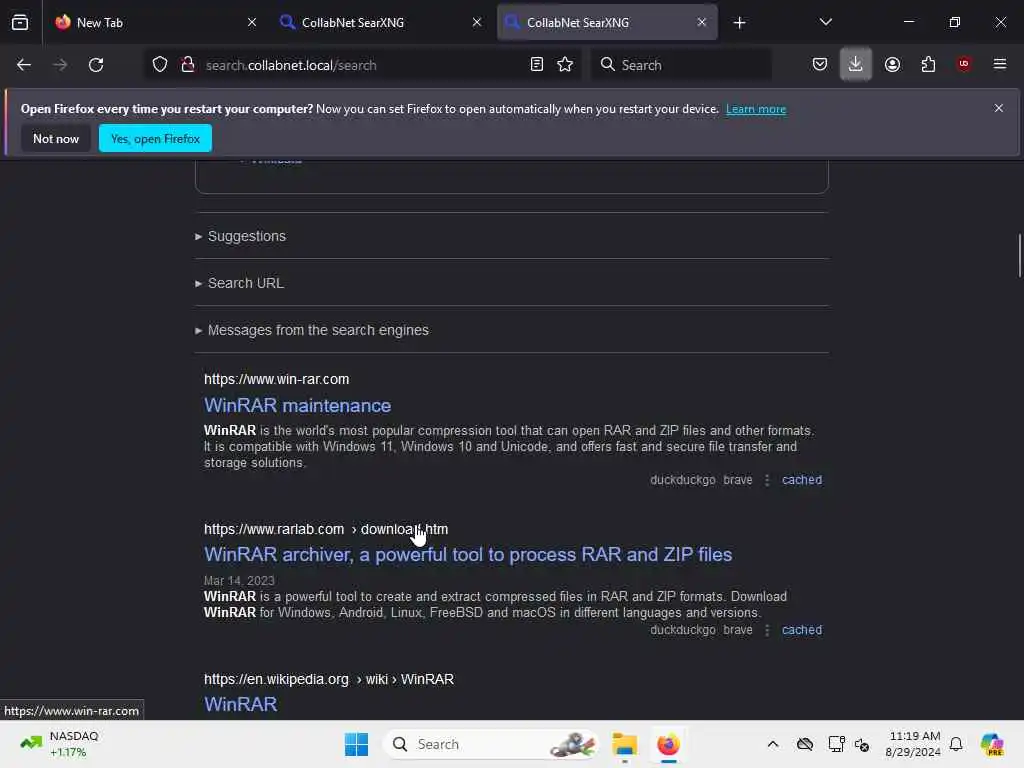
Task: Open Save to Pocket icon
Action: click(x=820, y=65)
